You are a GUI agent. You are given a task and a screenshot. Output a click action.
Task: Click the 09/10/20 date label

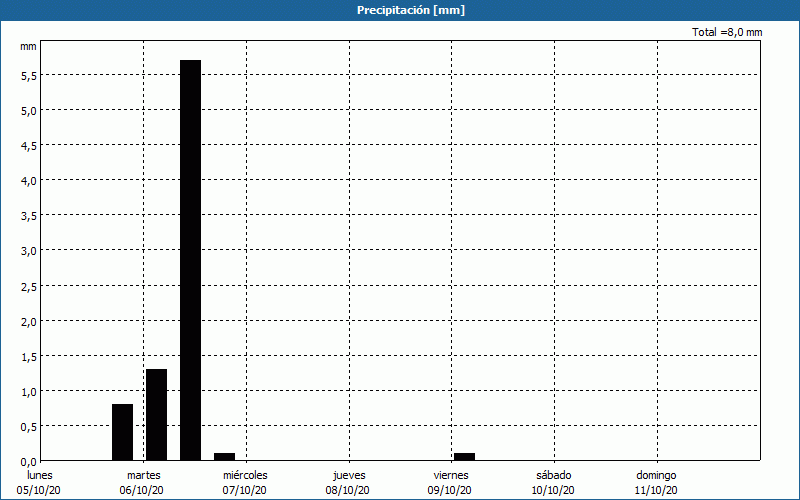[450, 490]
